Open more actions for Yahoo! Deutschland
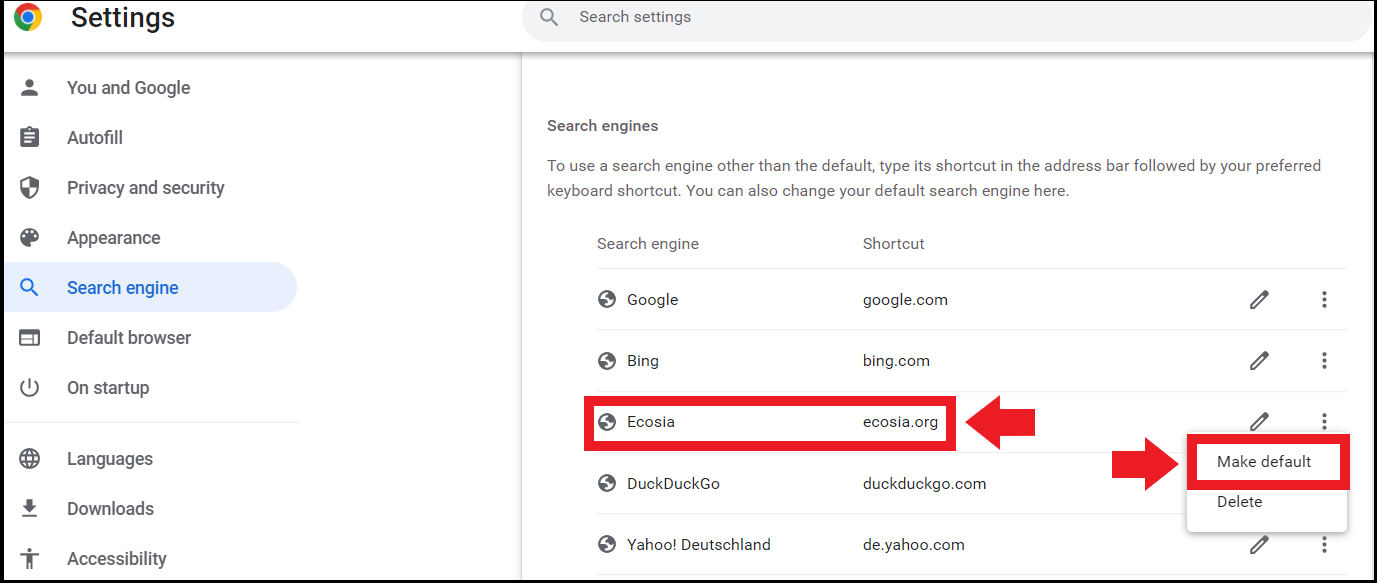Image resolution: width=1377 pixels, height=583 pixels. click(x=1324, y=544)
